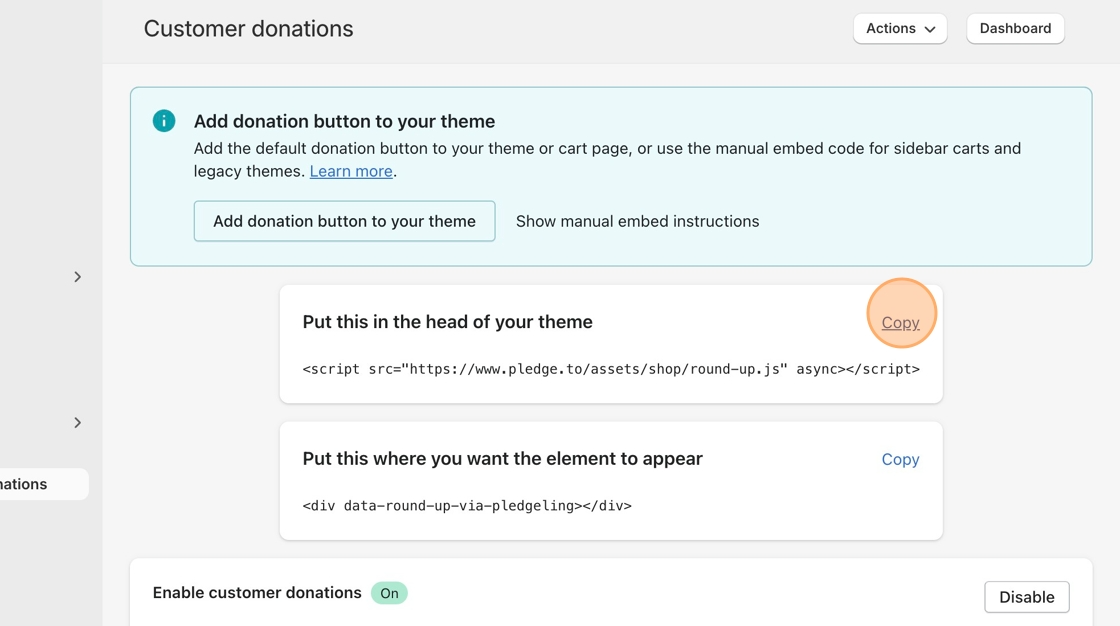The height and width of the screenshot is (626, 1120).
Task: Click the script src code snippet text
Action: (611, 369)
